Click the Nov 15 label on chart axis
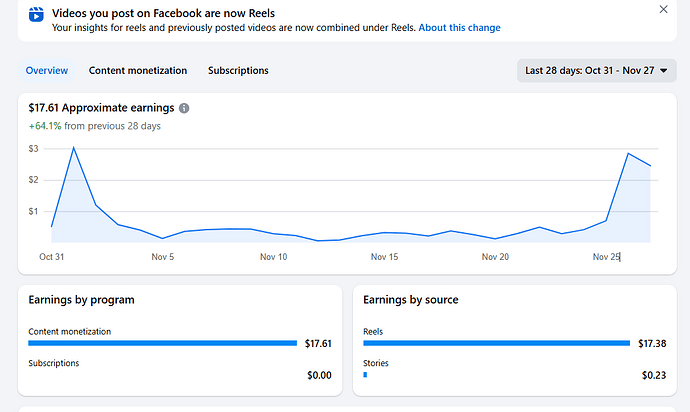The image size is (690, 412). (x=384, y=257)
